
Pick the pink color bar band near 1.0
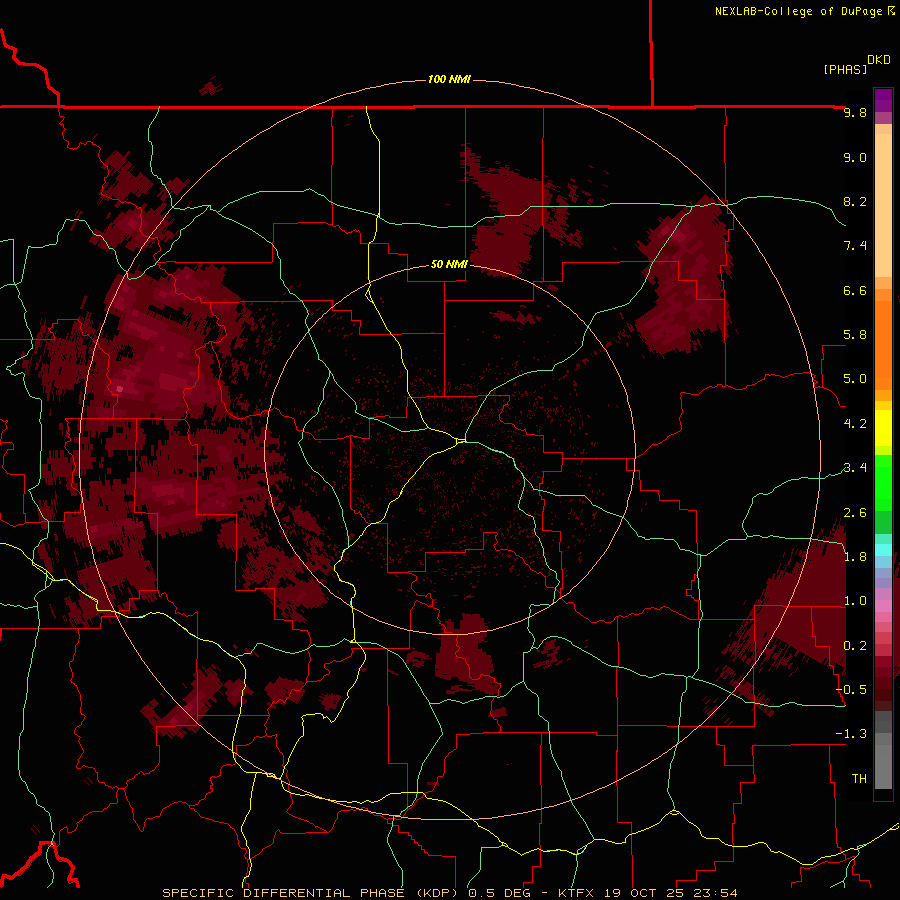click(x=883, y=606)
